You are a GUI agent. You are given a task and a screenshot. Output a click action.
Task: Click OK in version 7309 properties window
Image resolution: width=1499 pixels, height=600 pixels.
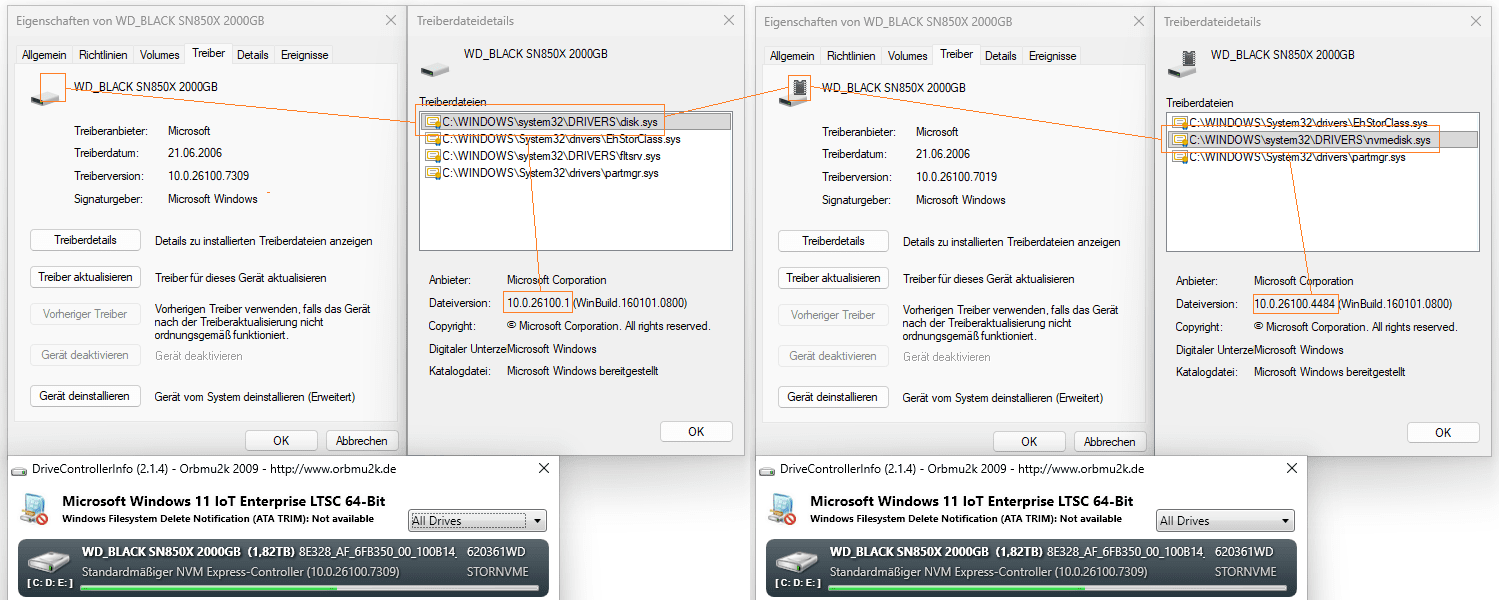click(x=281, y=440)
